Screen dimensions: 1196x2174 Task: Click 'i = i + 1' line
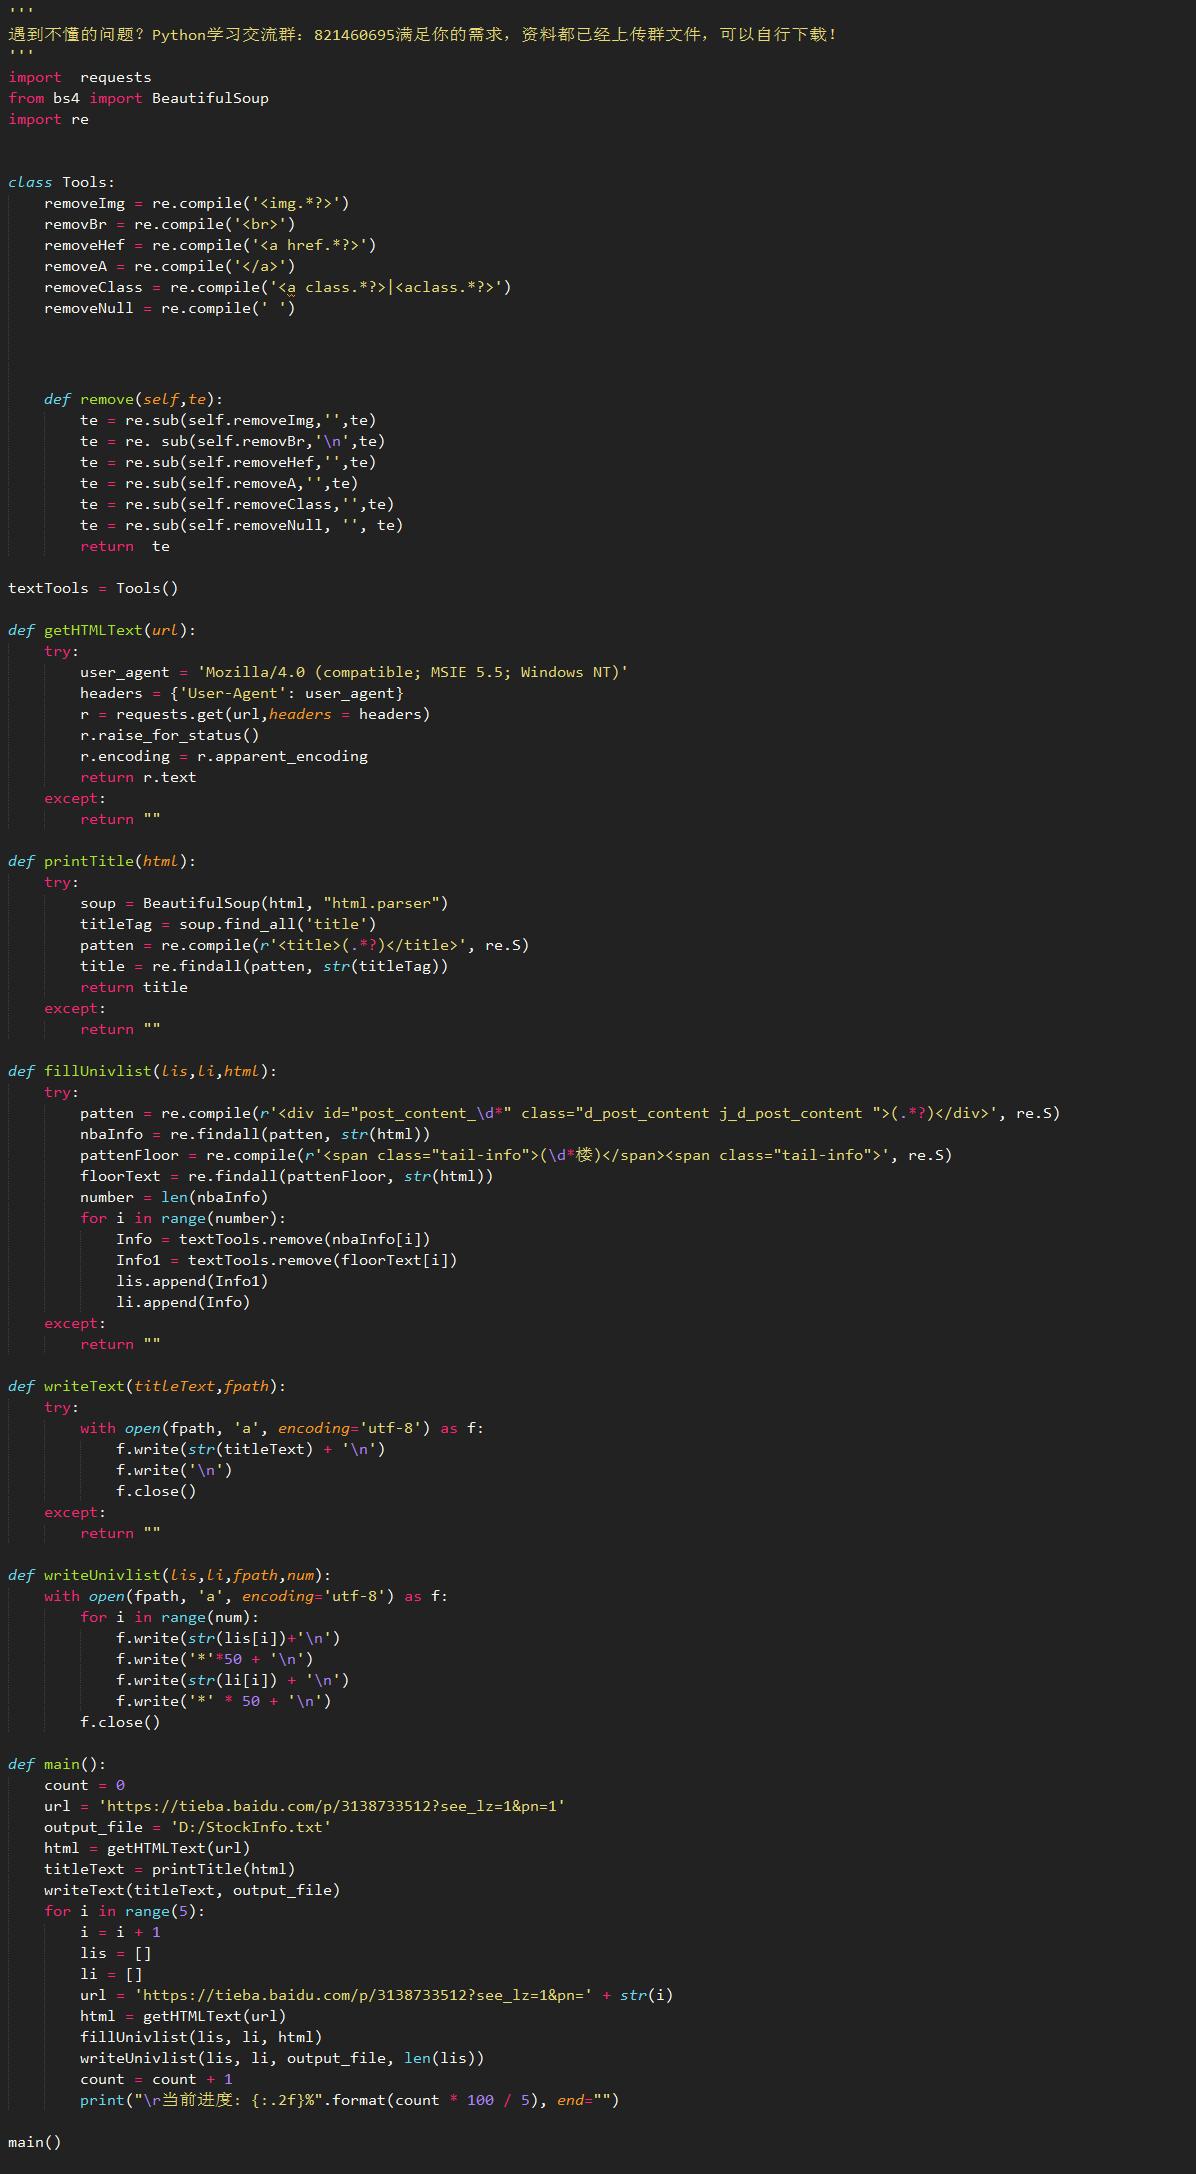coord(120,1932)
